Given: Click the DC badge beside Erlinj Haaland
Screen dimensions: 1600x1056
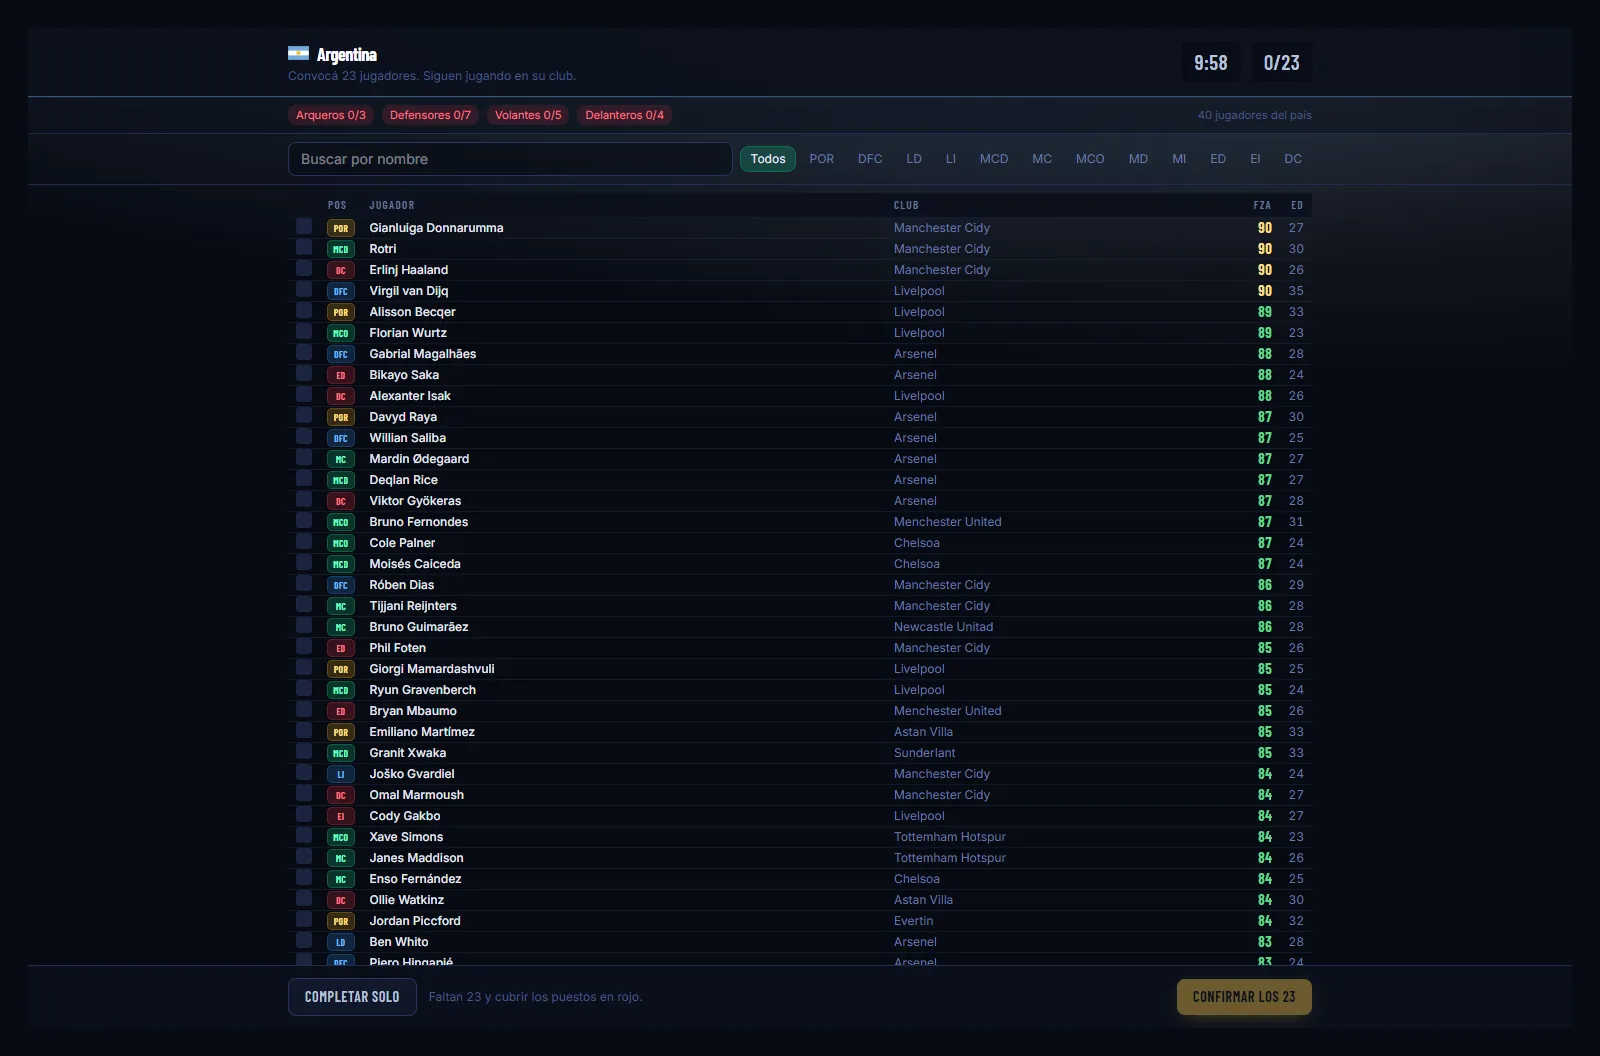Looking at the screenshot, I should coord(341,270).
